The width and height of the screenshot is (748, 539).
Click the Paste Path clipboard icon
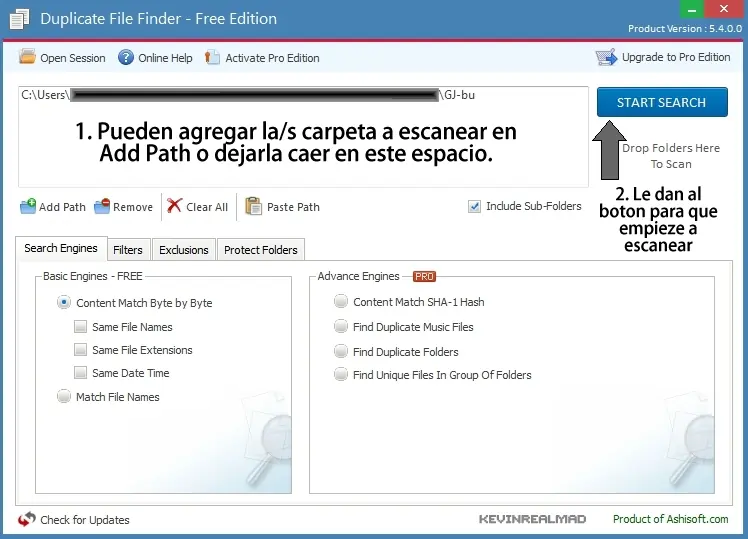253,206
